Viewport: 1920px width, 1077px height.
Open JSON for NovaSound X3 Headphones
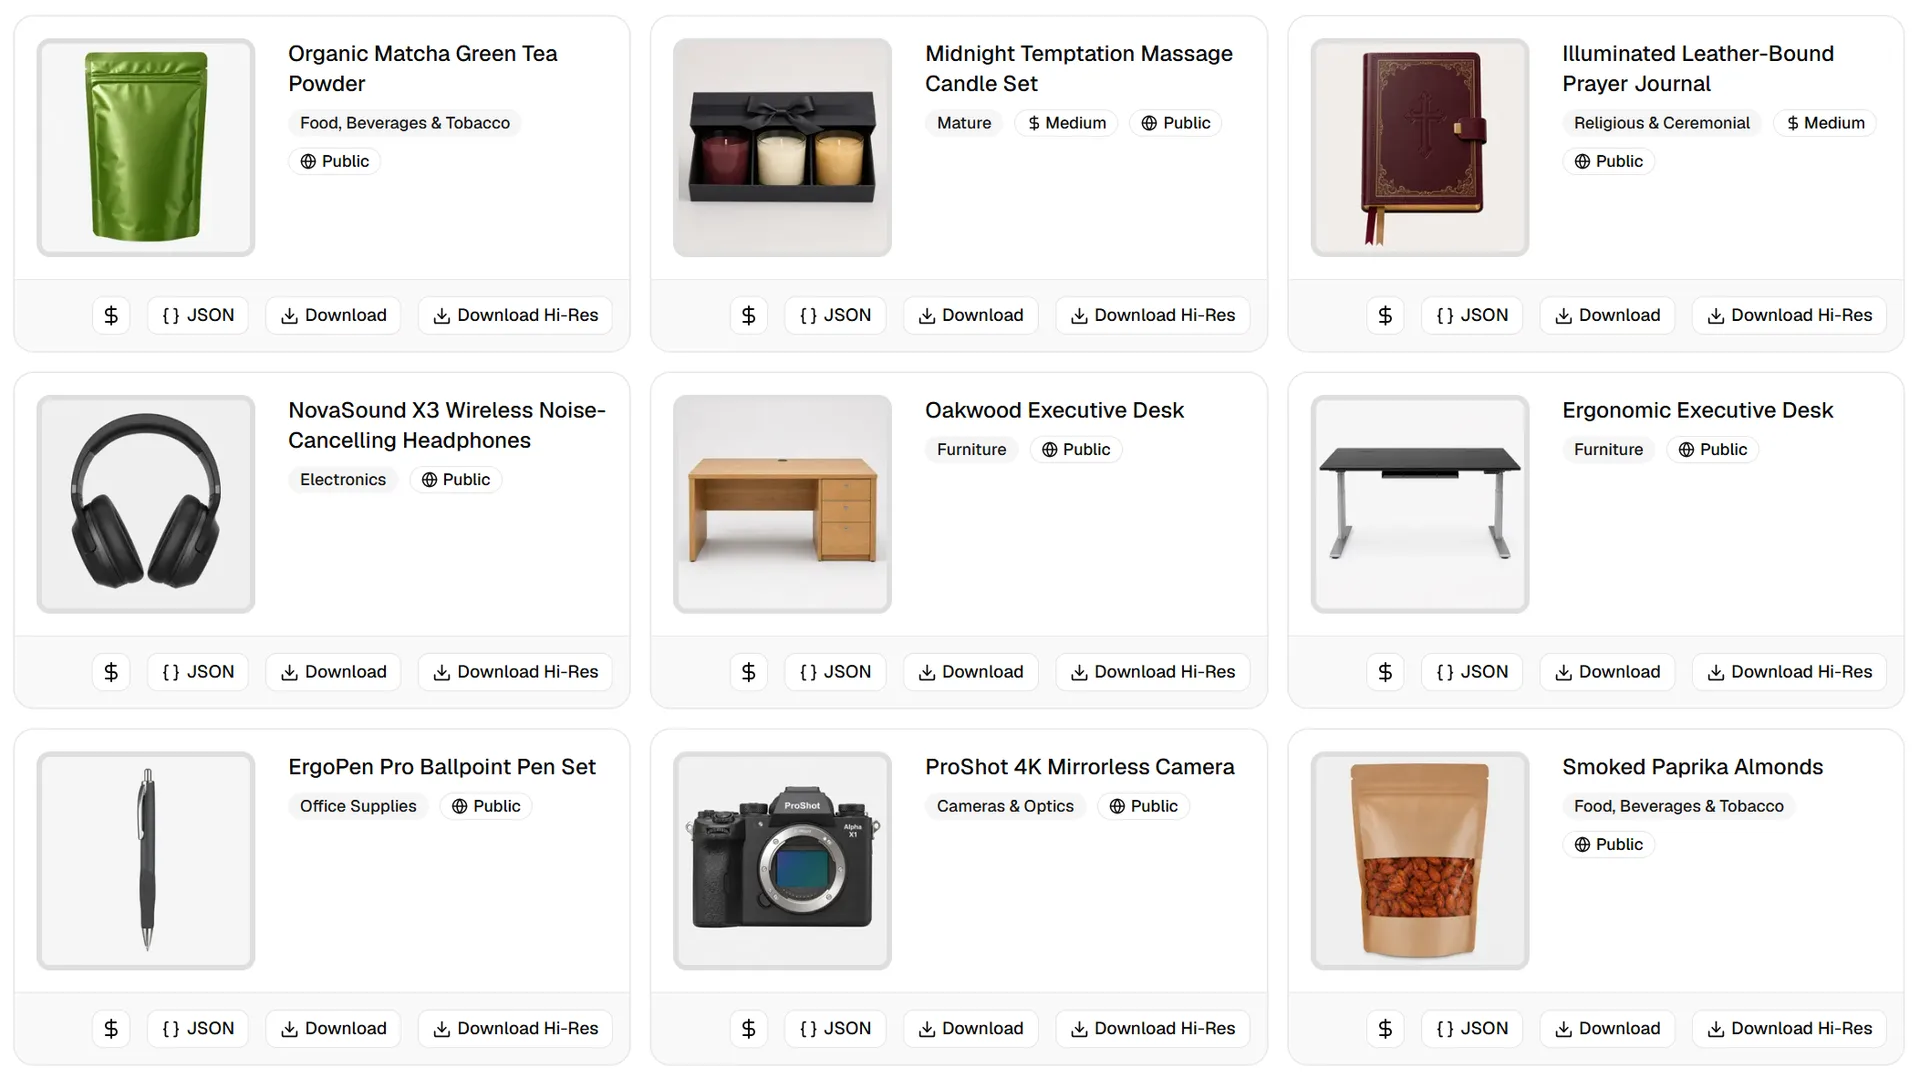pyautogui.click(x=198, y=672)
